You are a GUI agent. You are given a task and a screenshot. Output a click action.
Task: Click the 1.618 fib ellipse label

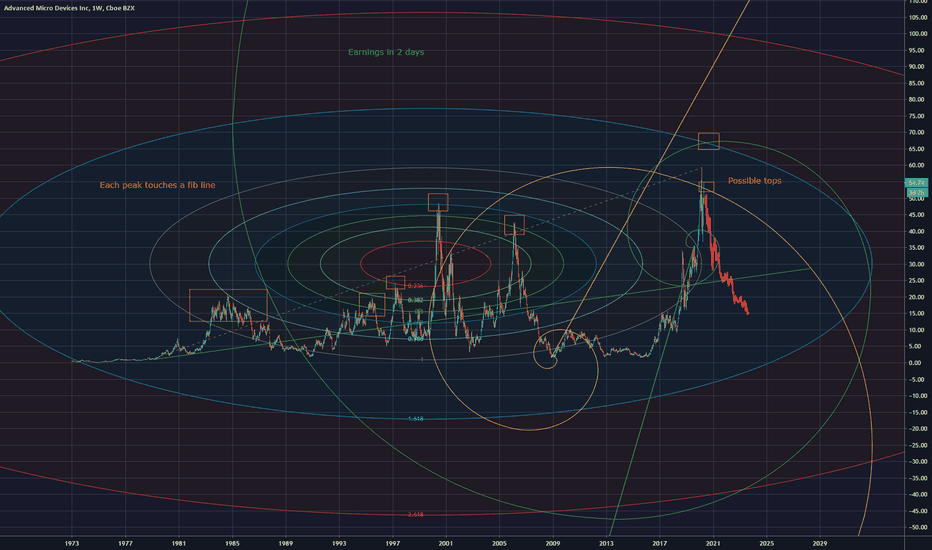(x=415, y=419)
